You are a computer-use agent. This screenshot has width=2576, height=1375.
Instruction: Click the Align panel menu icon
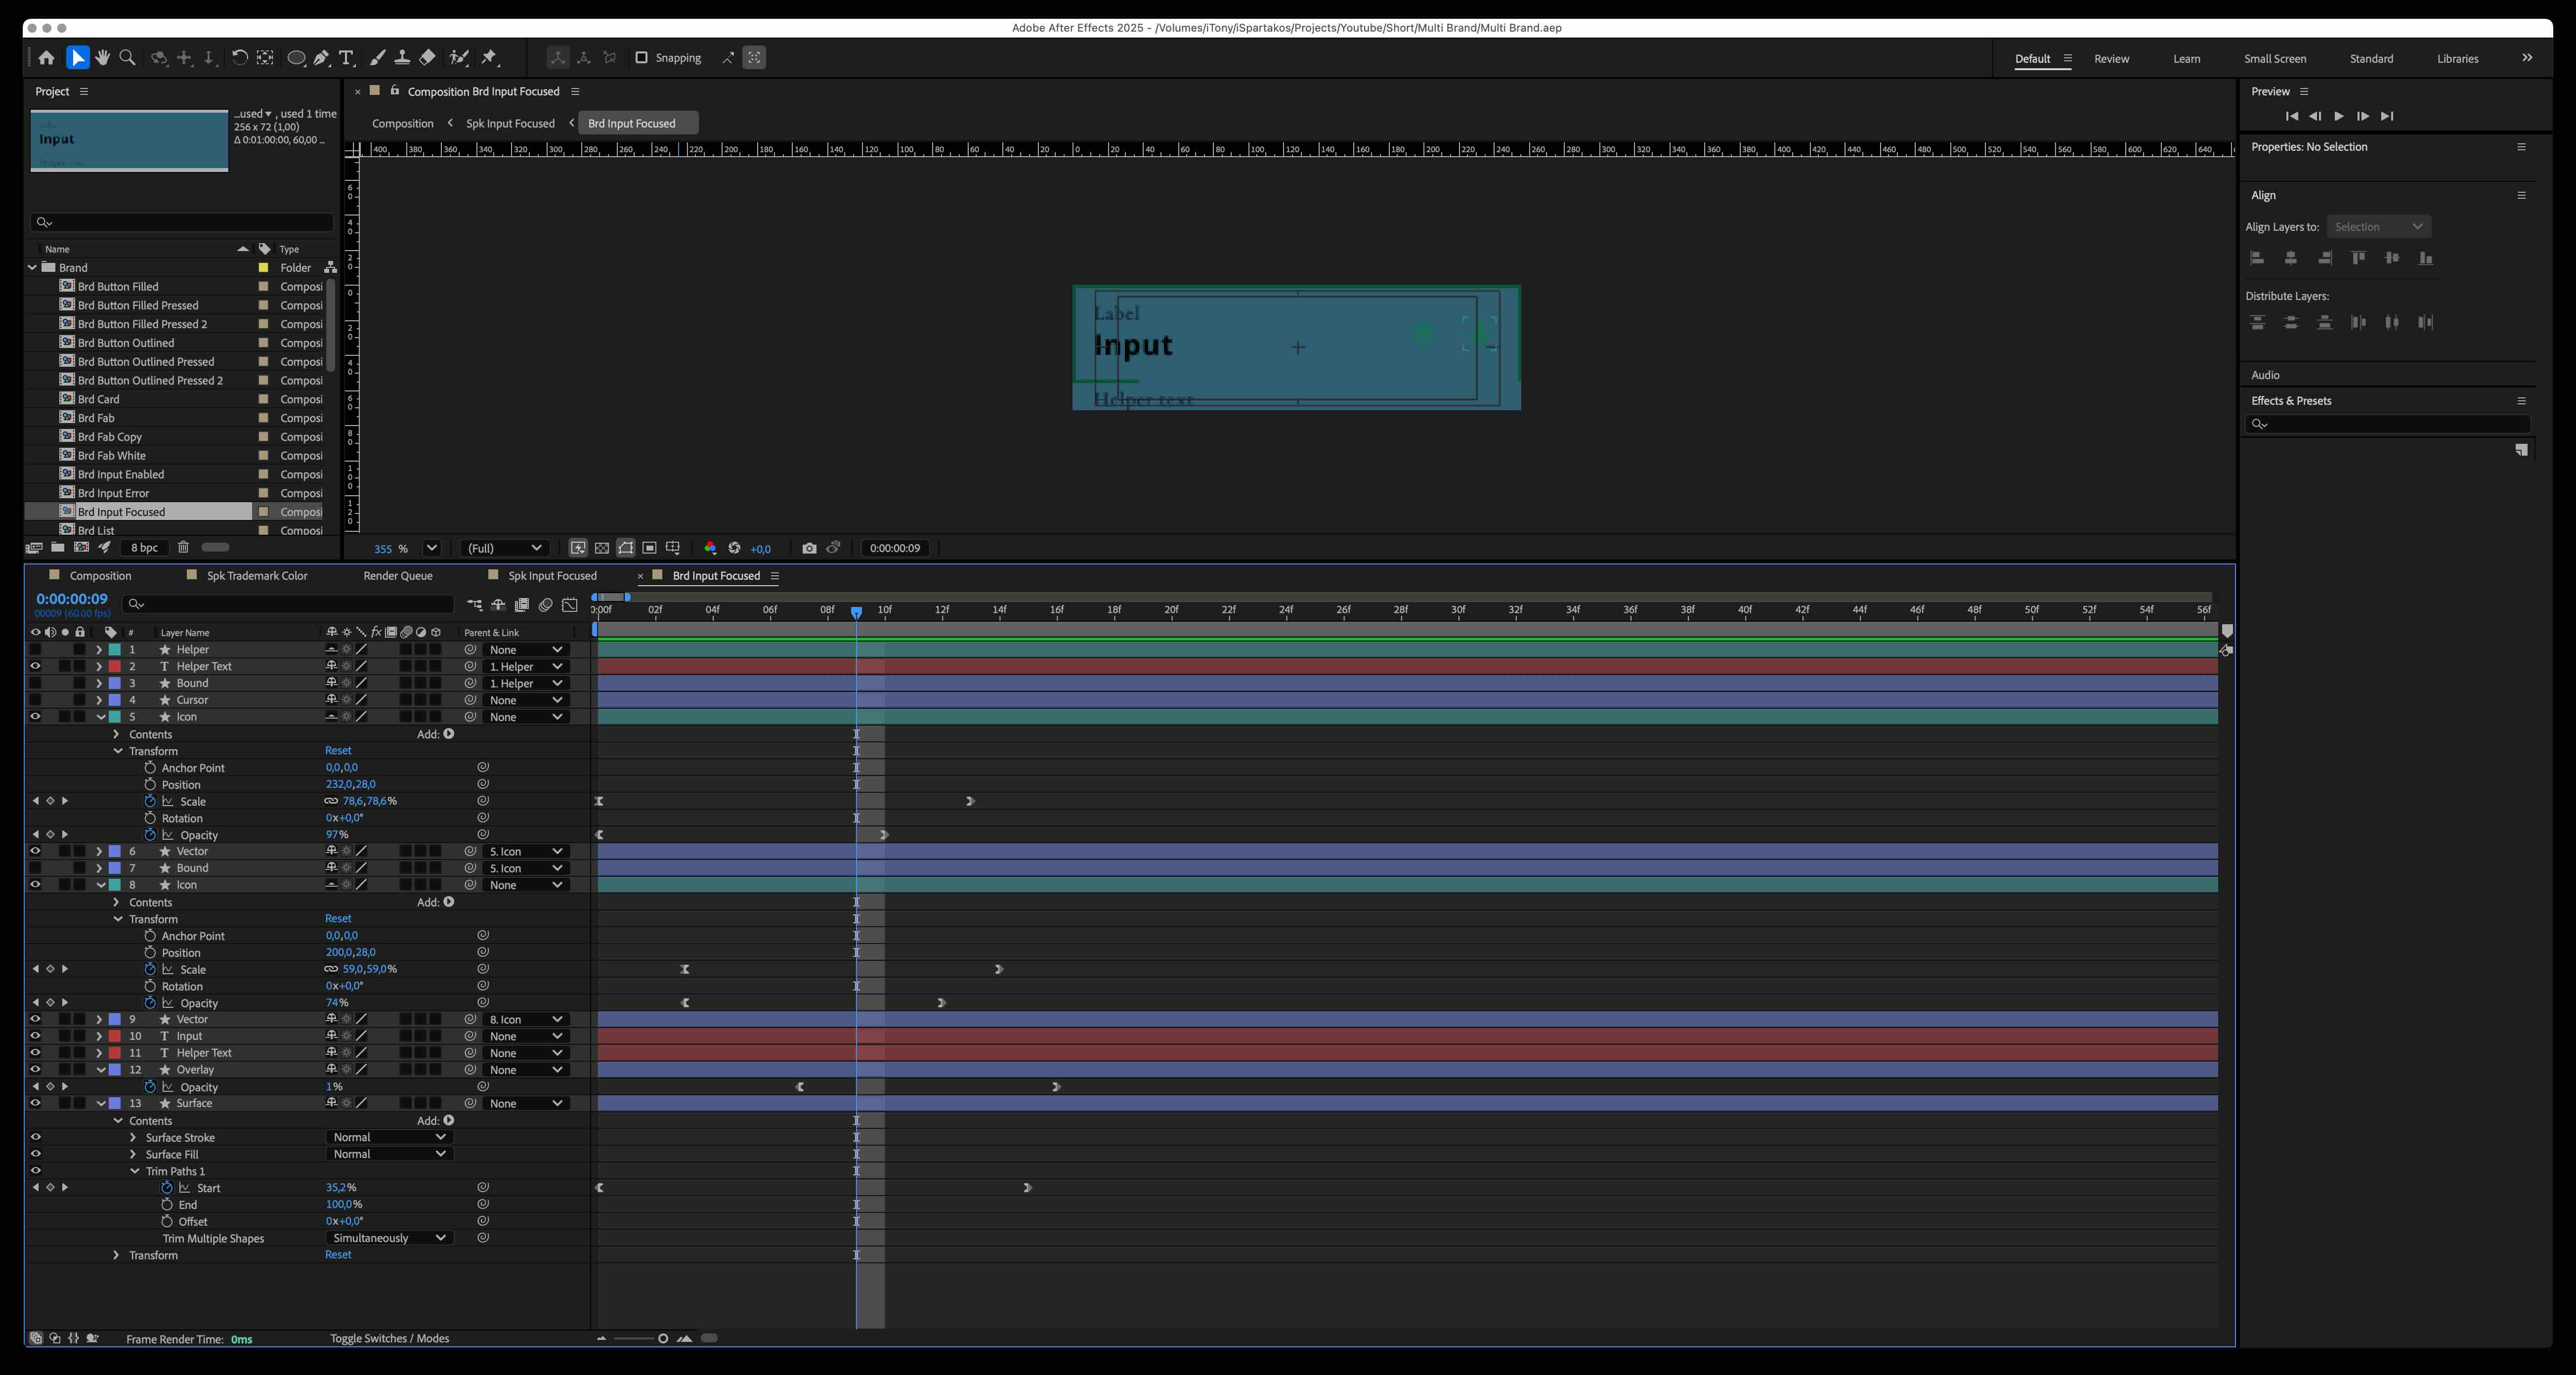[2521, 195]
